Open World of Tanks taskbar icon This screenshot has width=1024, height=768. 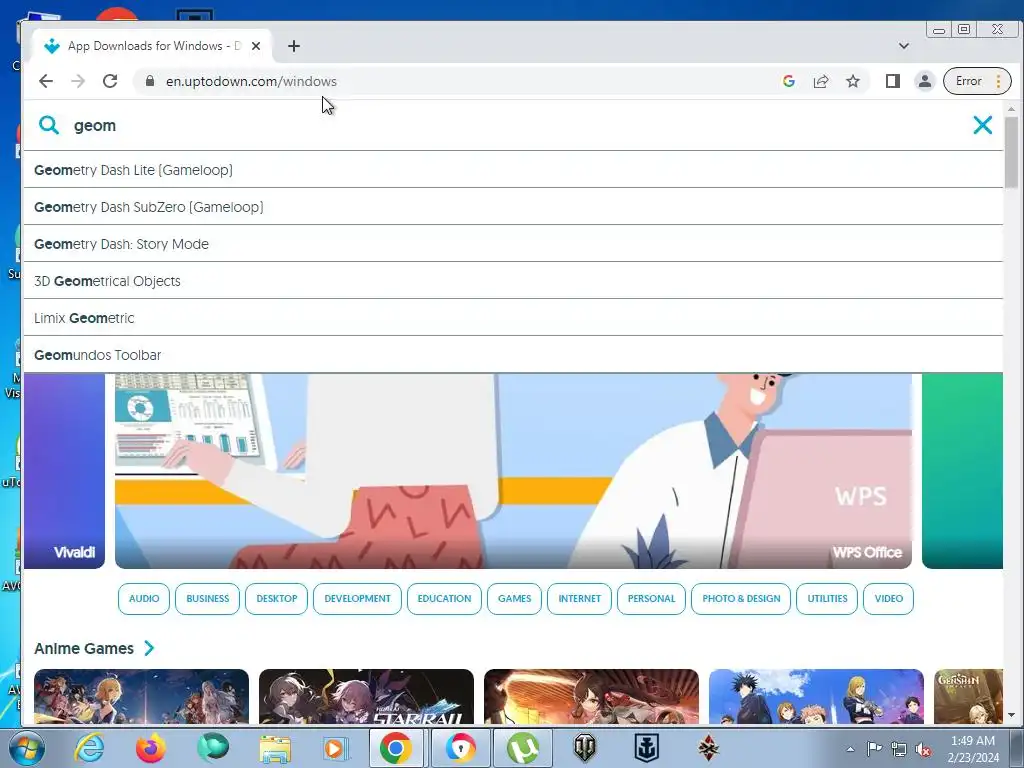584,748
